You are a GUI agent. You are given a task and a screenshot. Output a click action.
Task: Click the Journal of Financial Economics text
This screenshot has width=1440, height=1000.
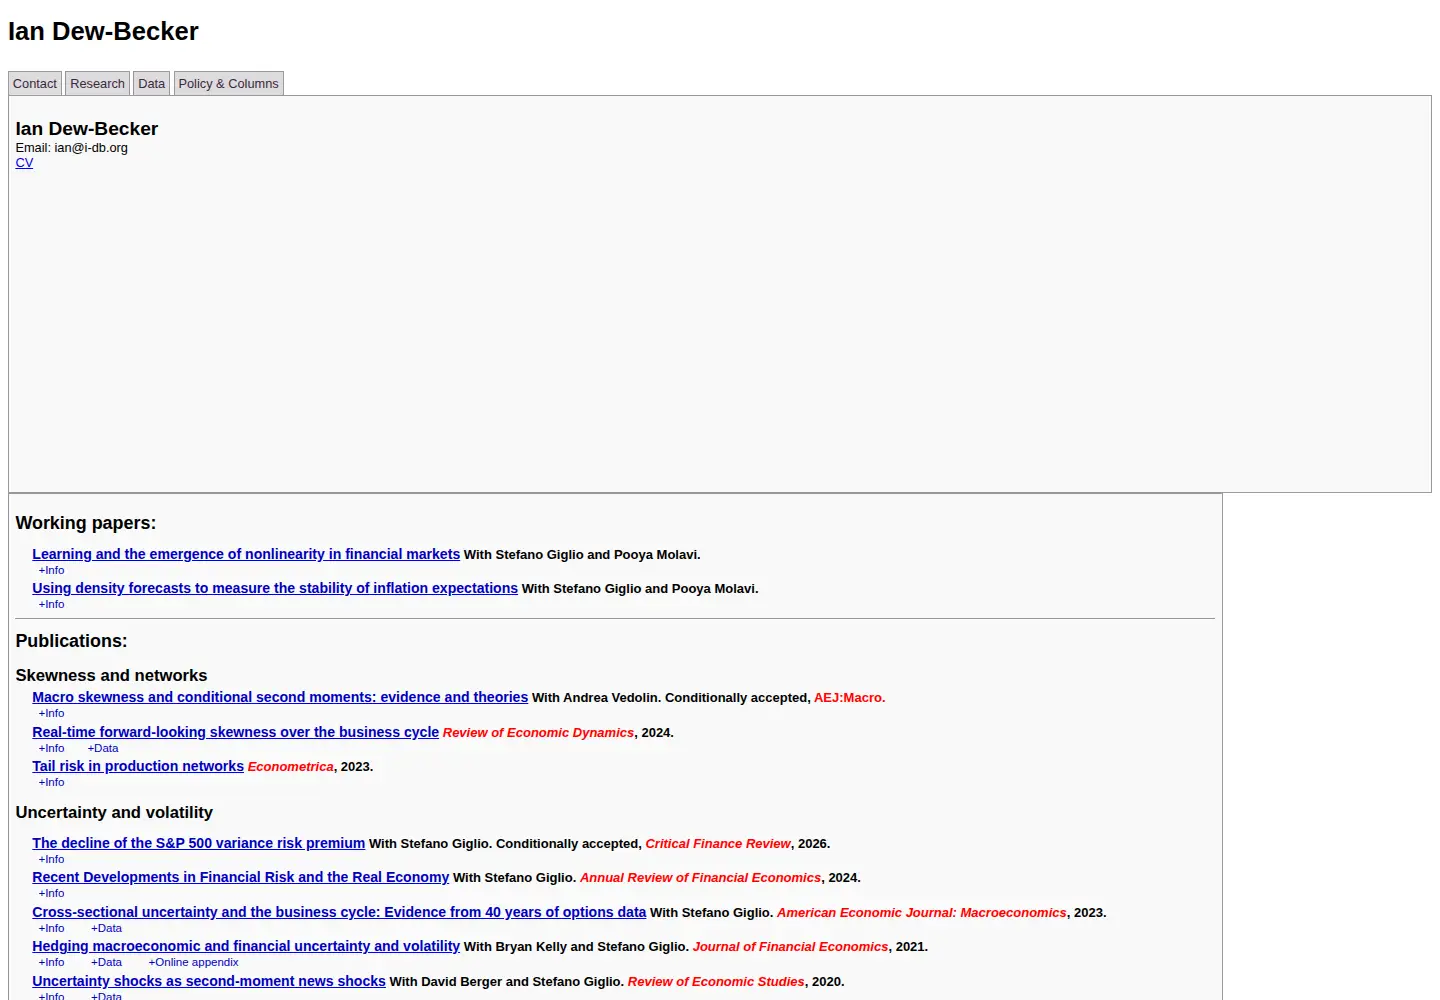click(x=790, y=947)
